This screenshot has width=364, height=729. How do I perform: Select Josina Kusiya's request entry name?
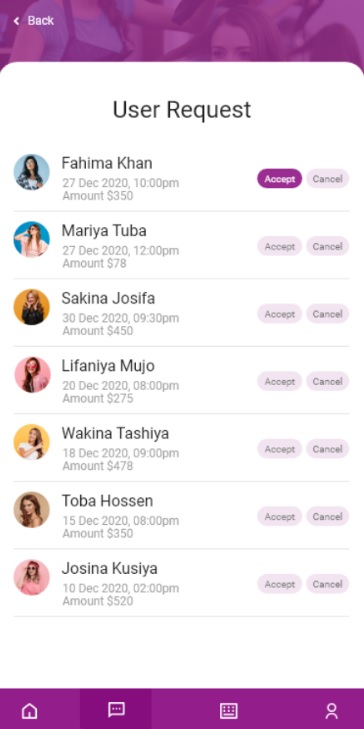pyautogui.click(x=110, y=569)
